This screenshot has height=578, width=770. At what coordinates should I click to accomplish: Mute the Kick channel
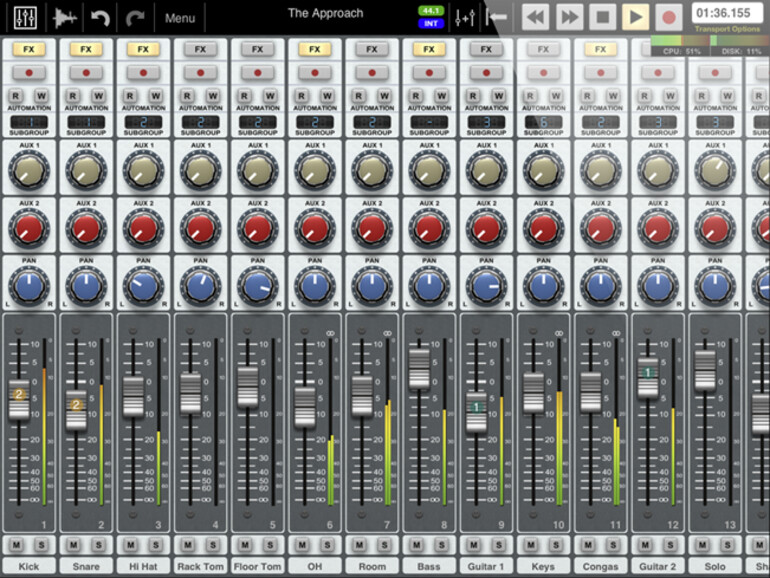tap(19, 544)
